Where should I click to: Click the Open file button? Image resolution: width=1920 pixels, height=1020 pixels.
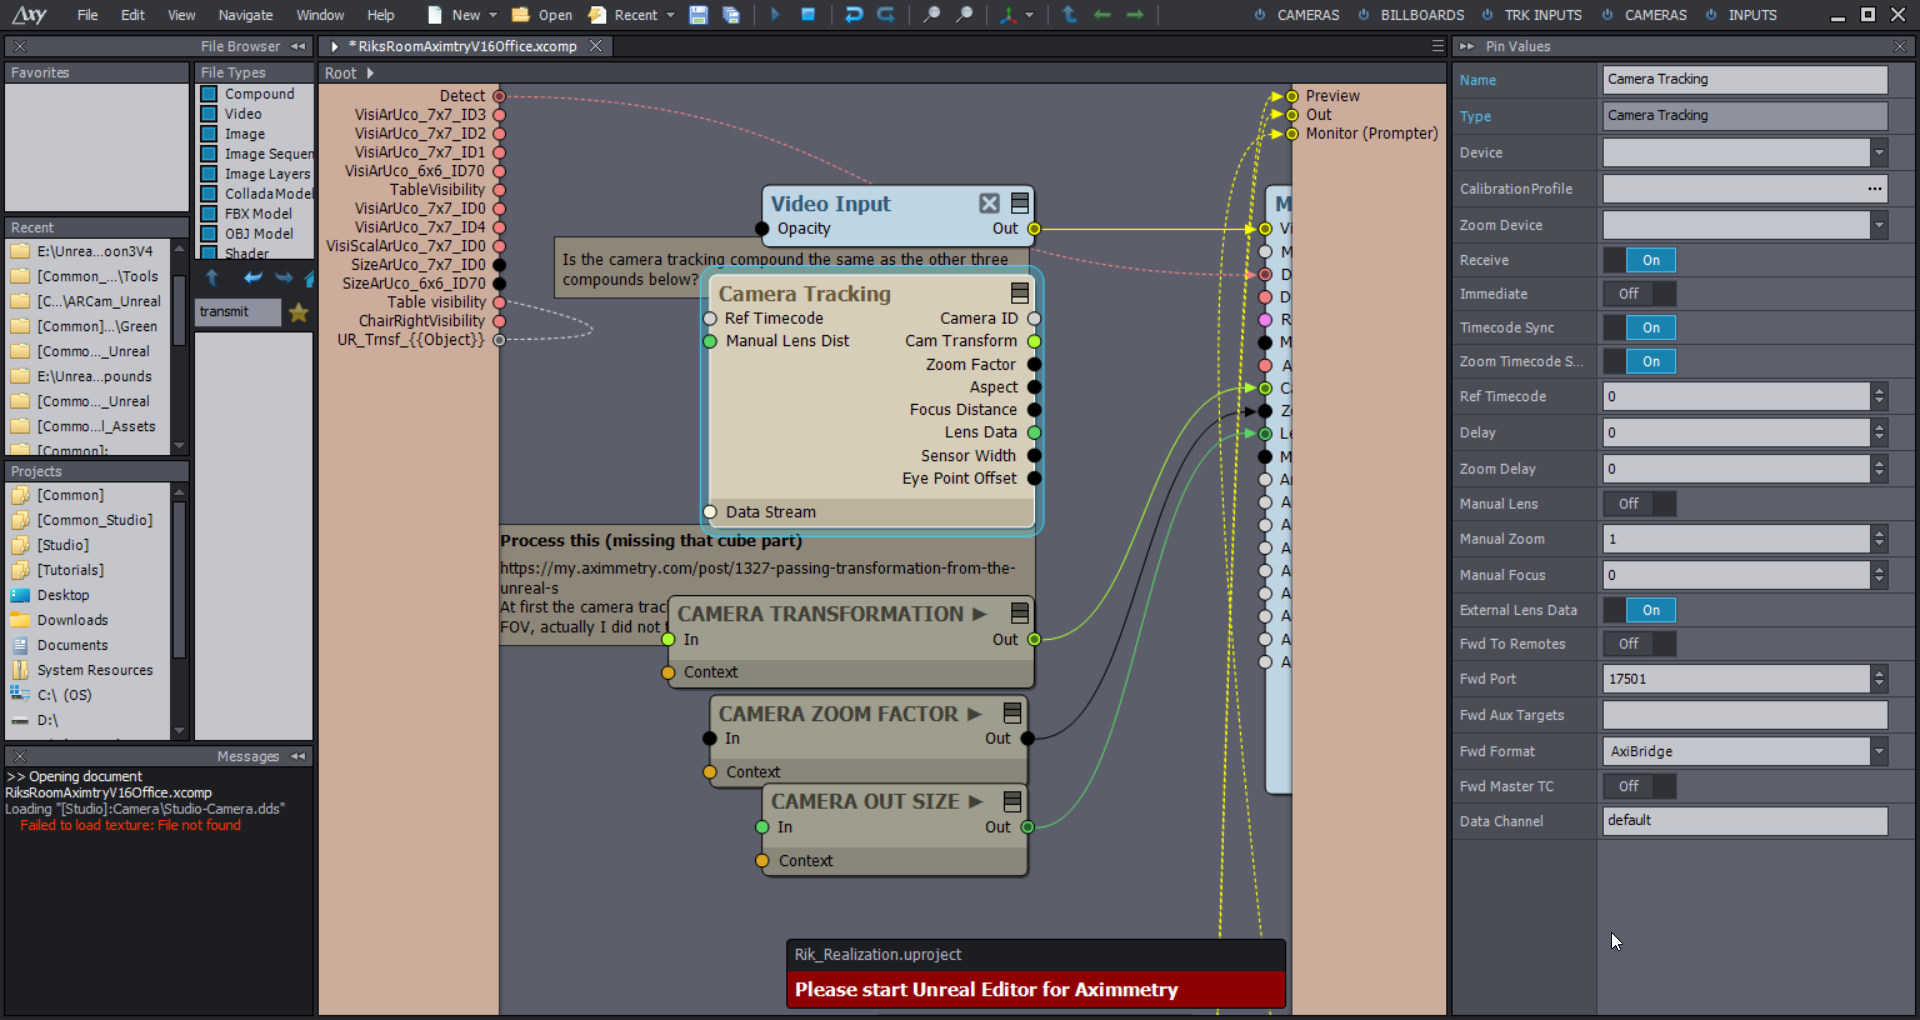542,15
